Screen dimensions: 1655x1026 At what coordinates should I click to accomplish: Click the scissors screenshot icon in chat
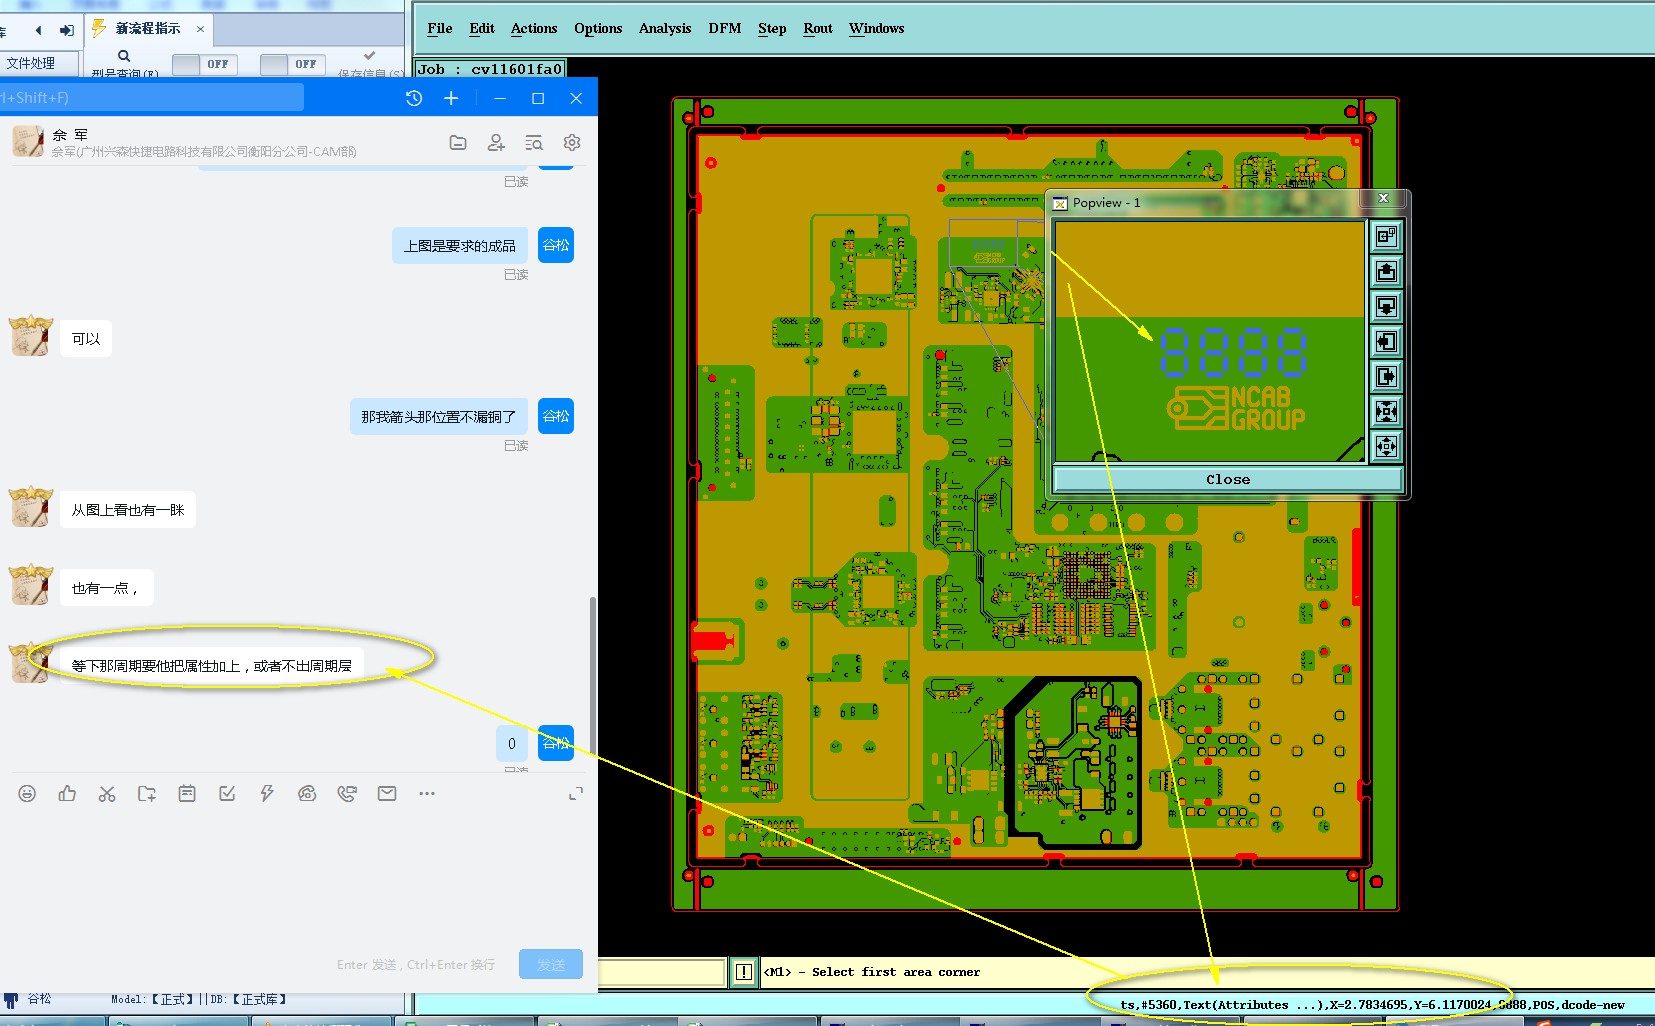107,793
